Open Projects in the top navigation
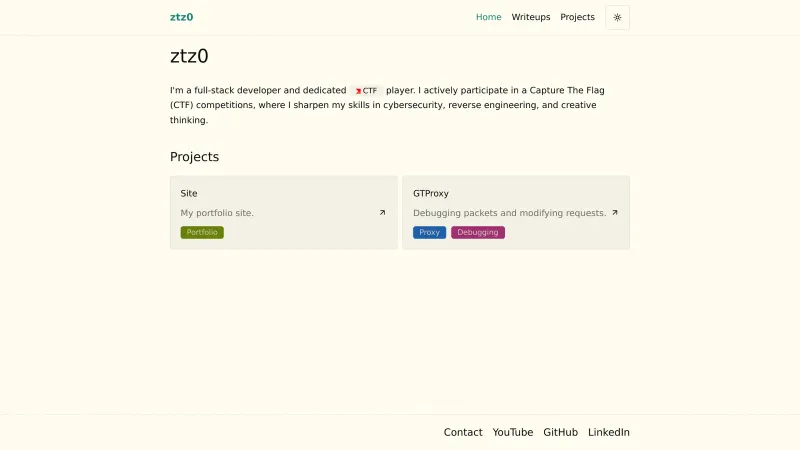The height and width of the screenshot is (450, 800). tap(577, 17)
